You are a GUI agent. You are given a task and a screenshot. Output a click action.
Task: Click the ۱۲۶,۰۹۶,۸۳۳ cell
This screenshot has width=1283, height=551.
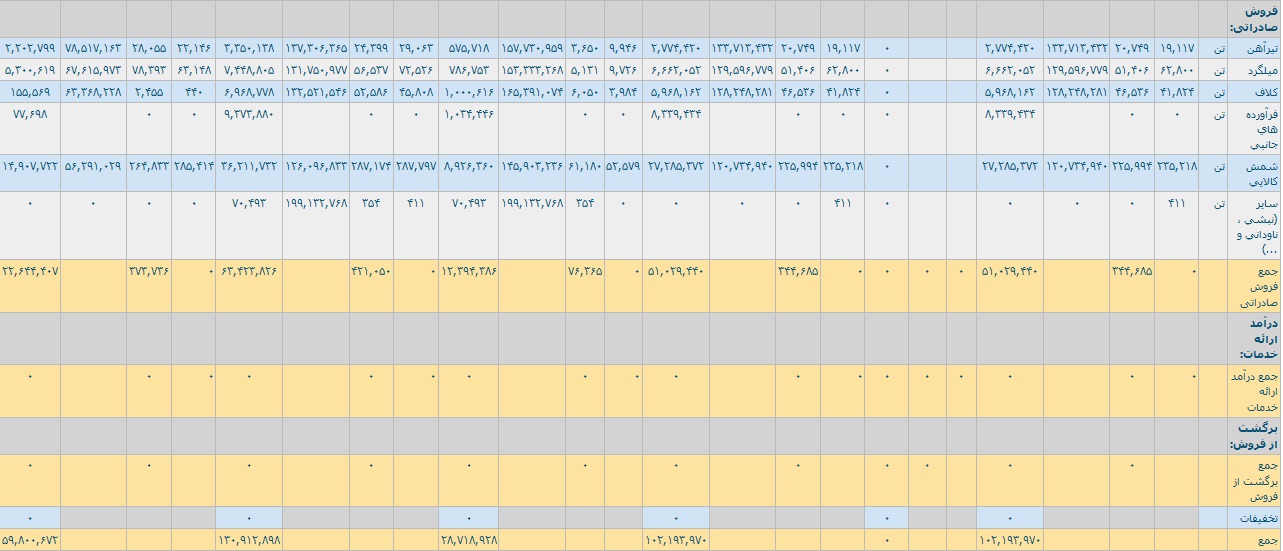coord(317,166)
